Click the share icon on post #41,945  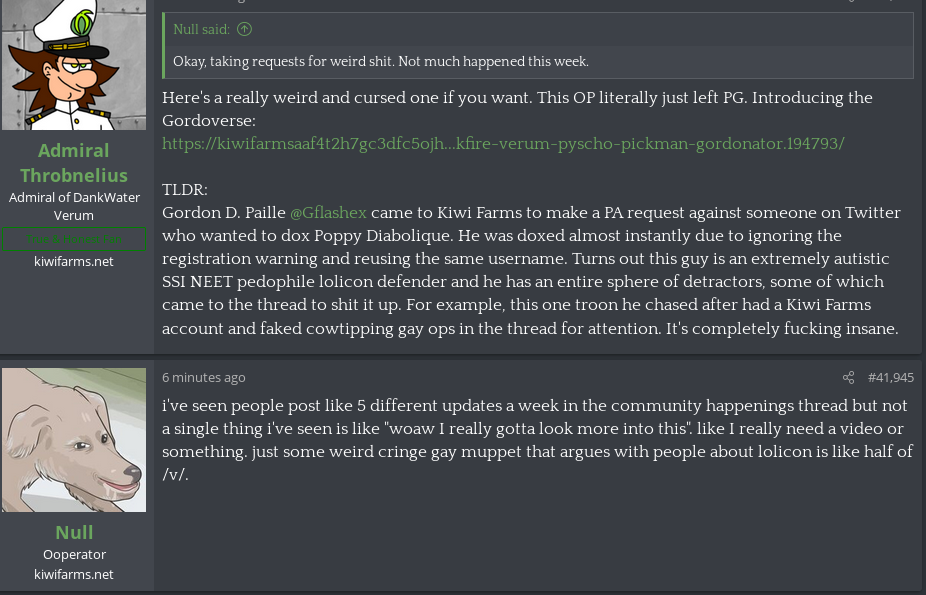(848, 377)
